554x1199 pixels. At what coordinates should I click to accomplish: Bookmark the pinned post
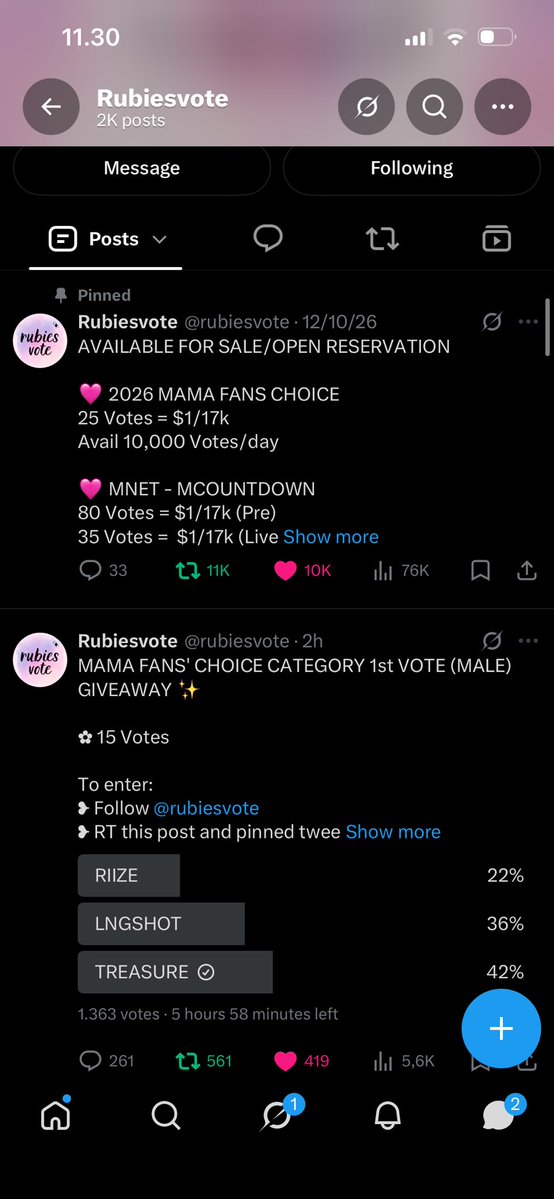coord(480,570)
